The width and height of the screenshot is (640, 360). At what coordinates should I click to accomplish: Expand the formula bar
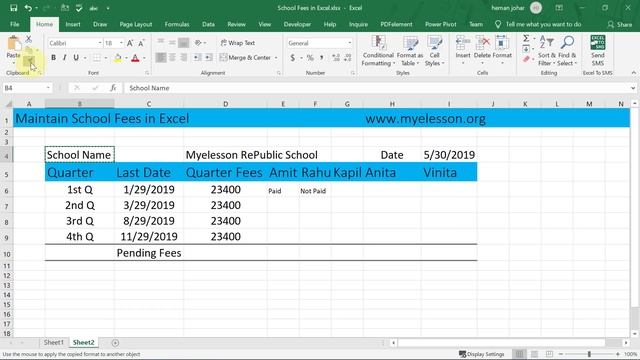pos(633,88)
